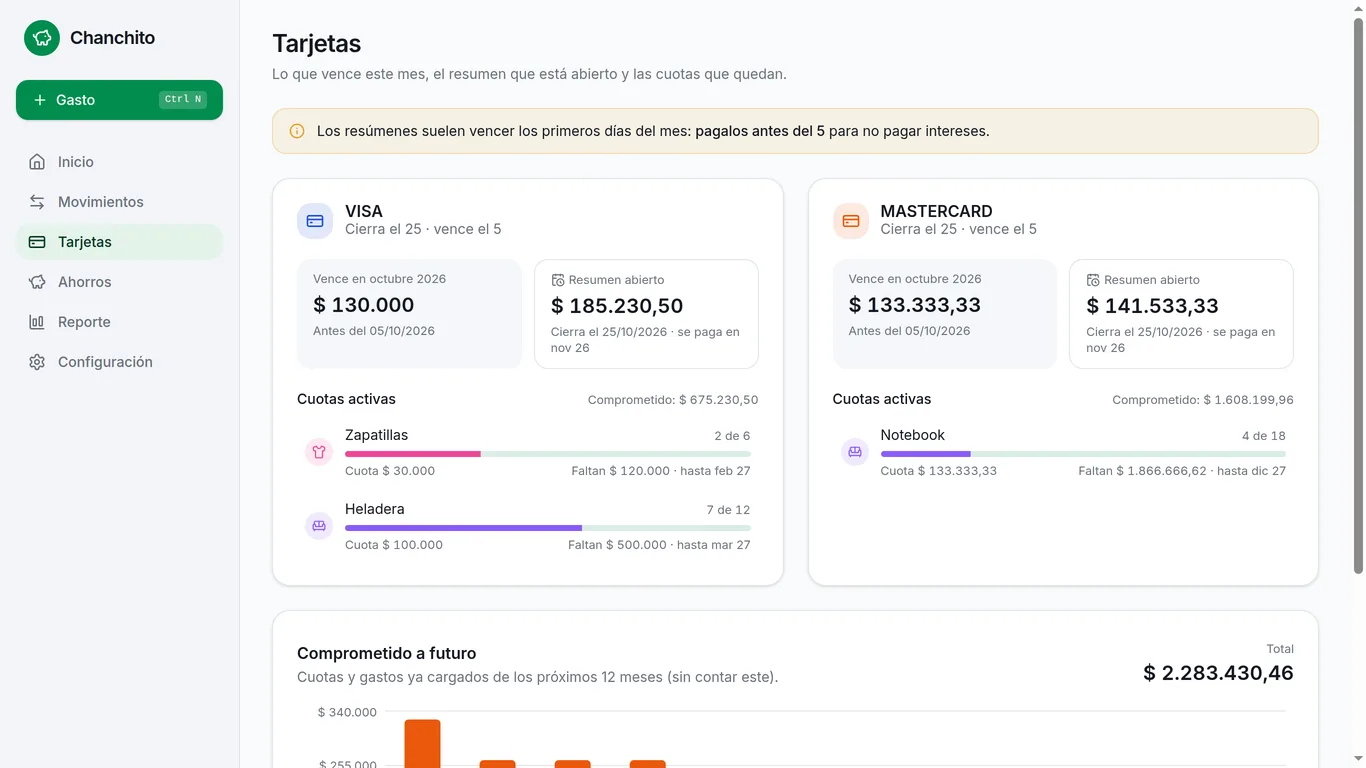
Task: Click the Reporte bar chart icon
Action: pyautogui.click(x=37, y=322)
